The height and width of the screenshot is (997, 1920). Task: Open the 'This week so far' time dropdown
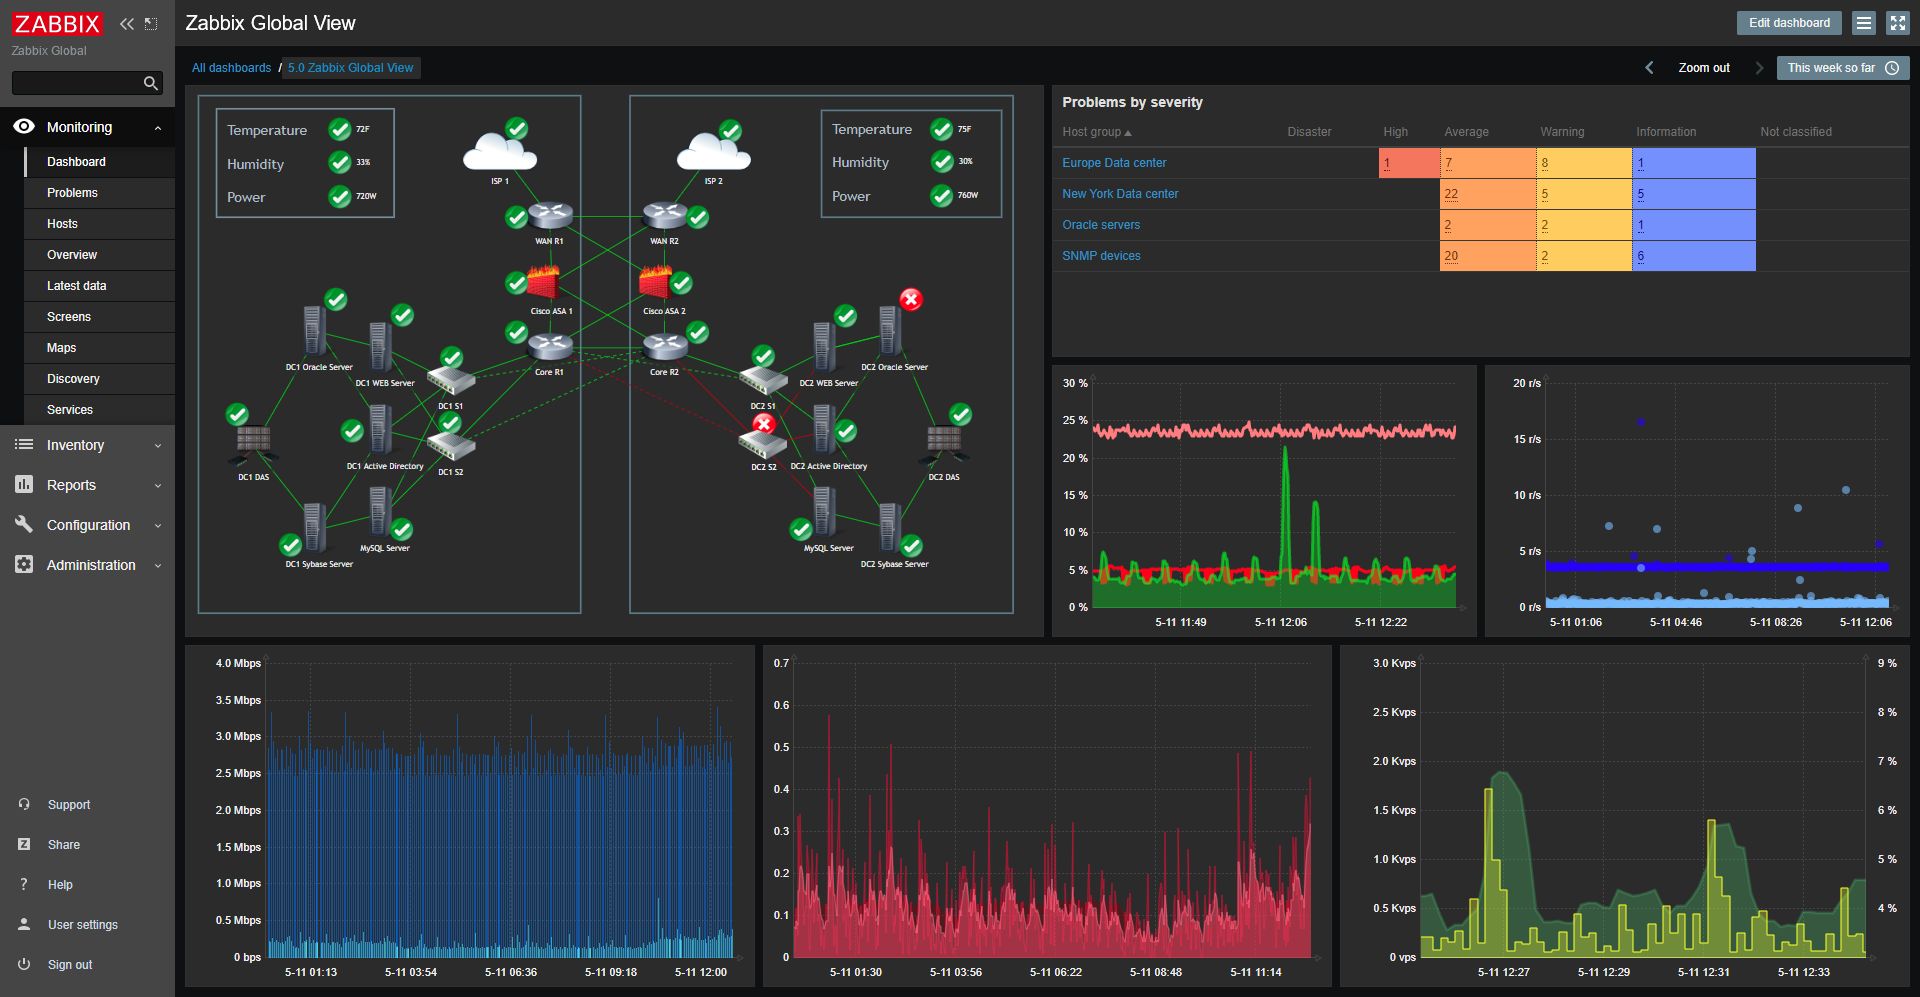pos(1835,68)
